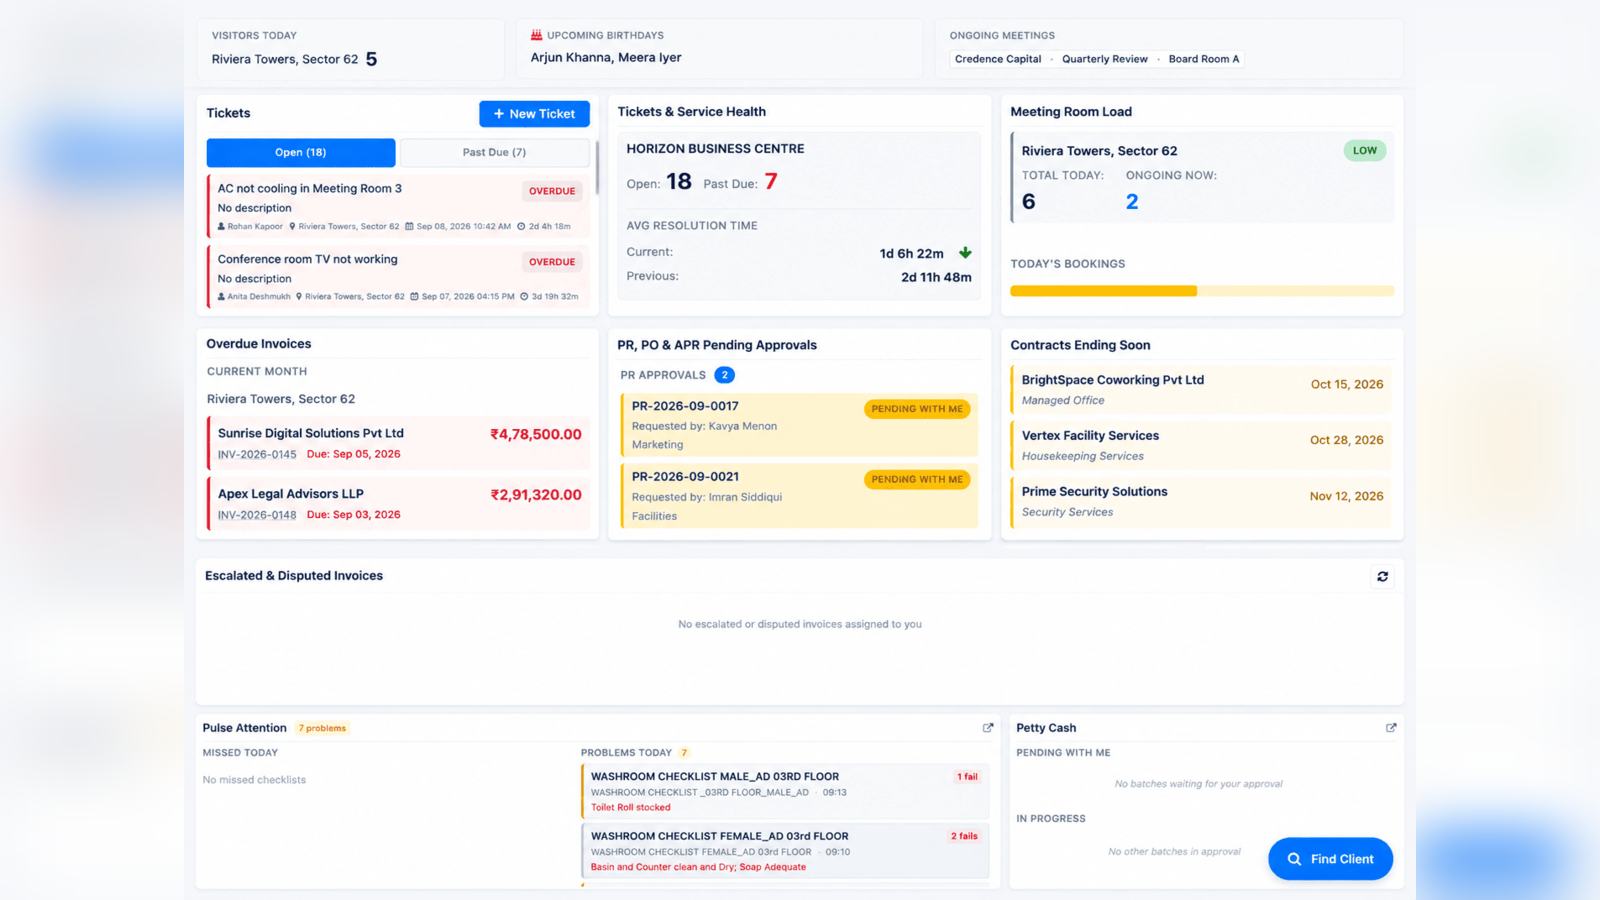
Task: Click the PR Approvals count badge
Action: 725,375
